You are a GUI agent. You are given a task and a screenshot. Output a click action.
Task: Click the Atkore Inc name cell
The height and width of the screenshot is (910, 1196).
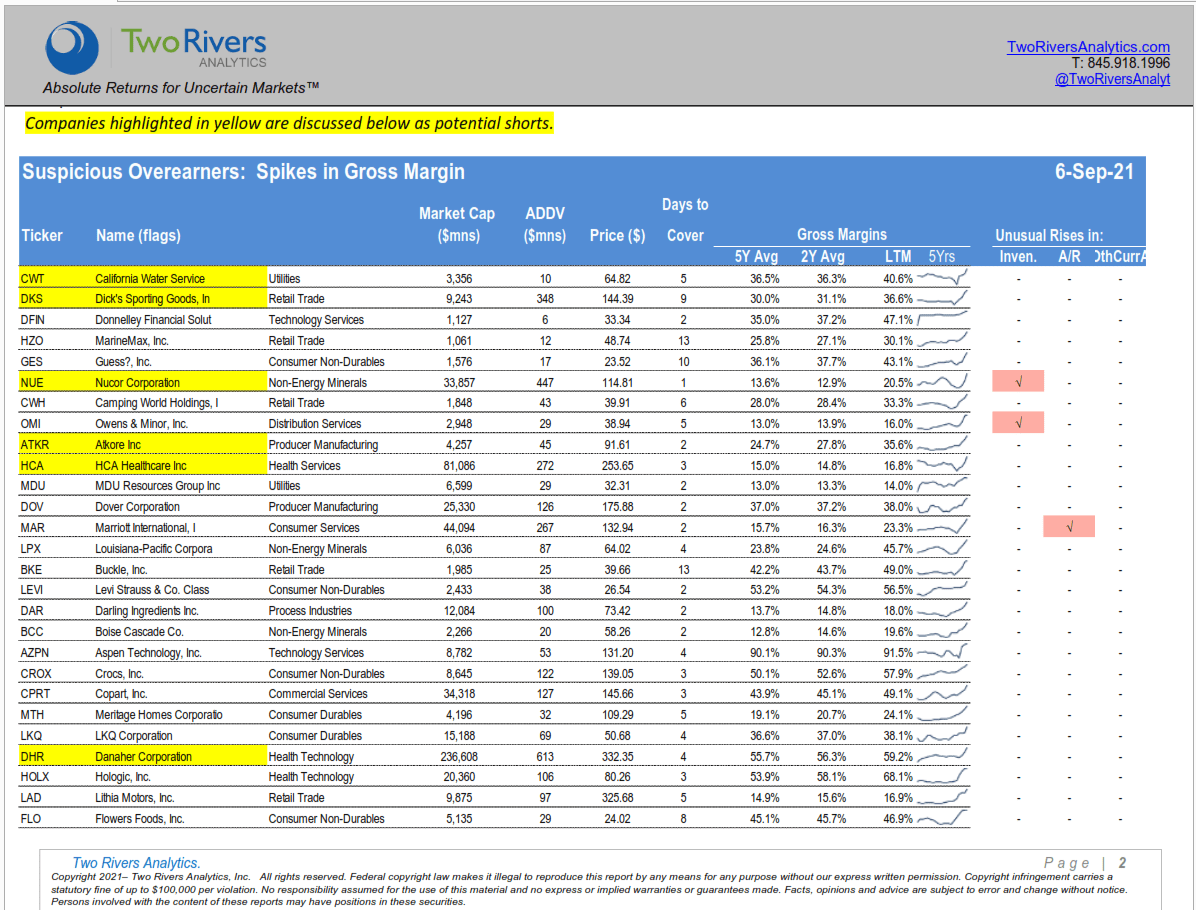coord(118,445)
